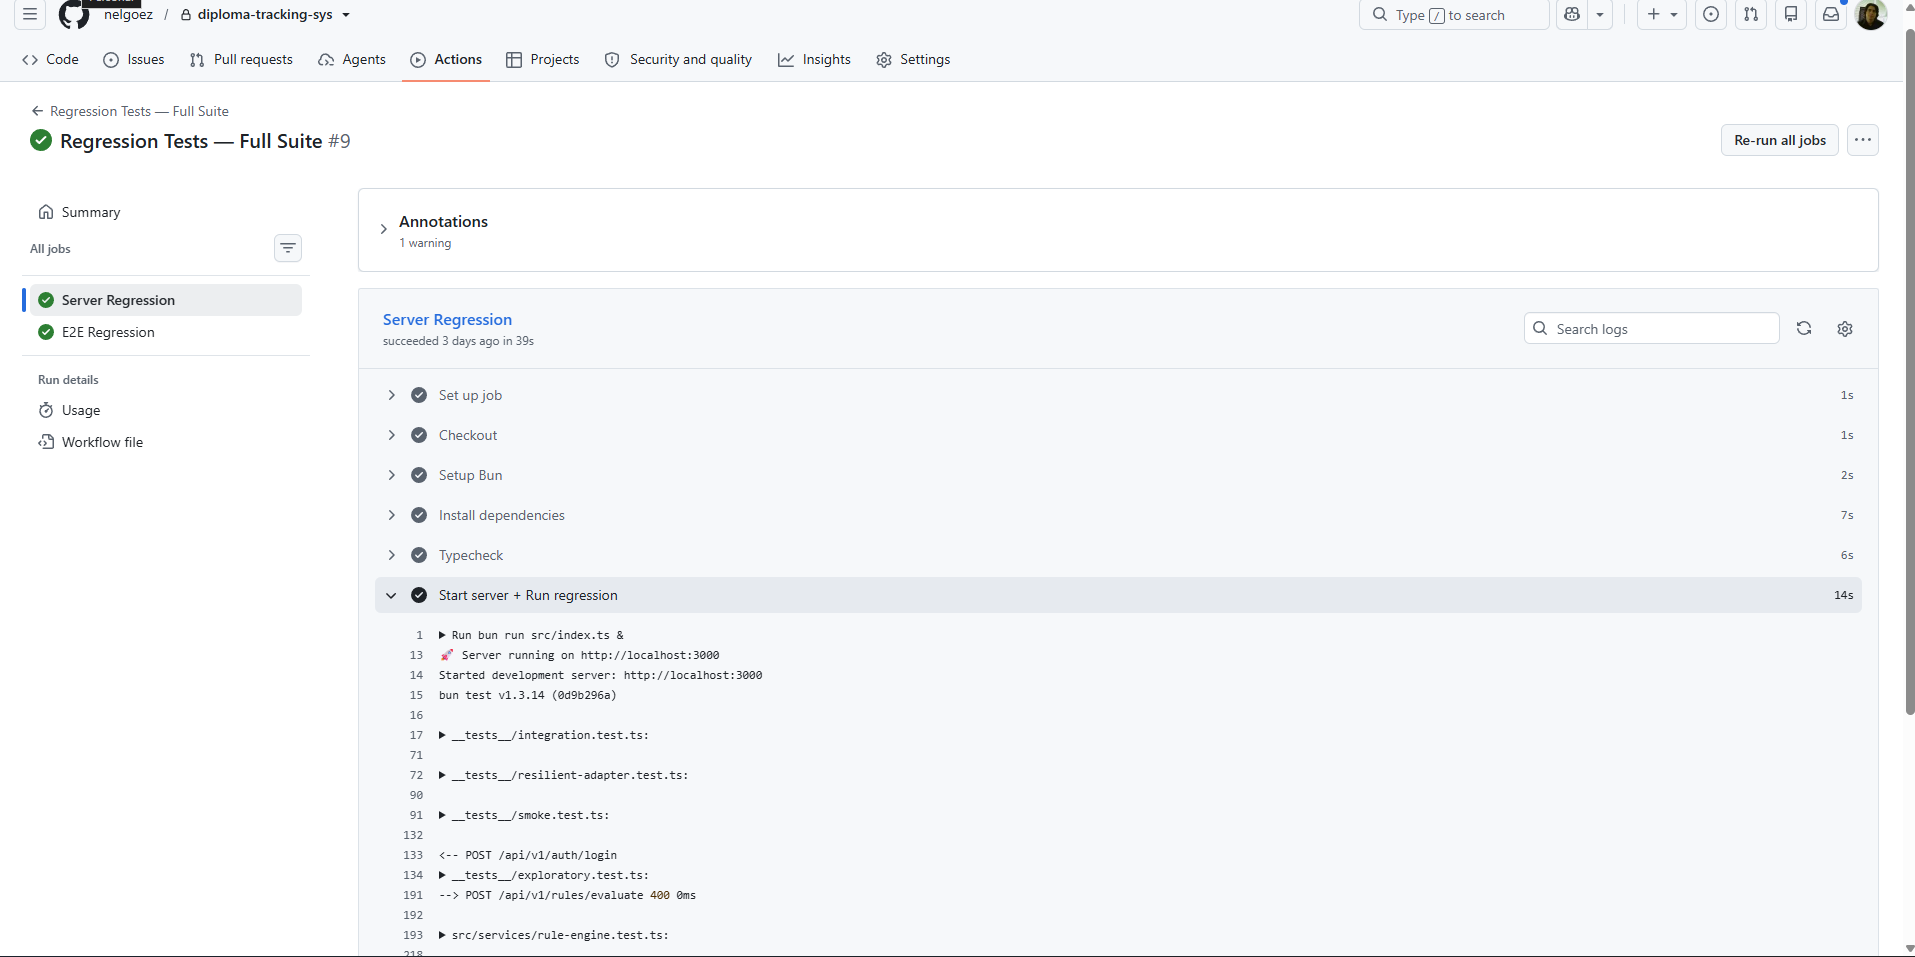The image size is (1915, 957).
Task: Open the hamburger navigation menu
Action: tap(30, 15)
